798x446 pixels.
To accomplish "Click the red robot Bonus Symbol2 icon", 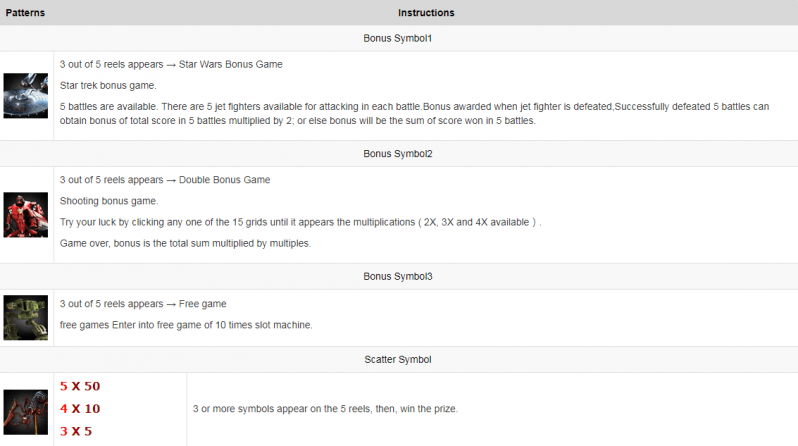I will (25, 215).
